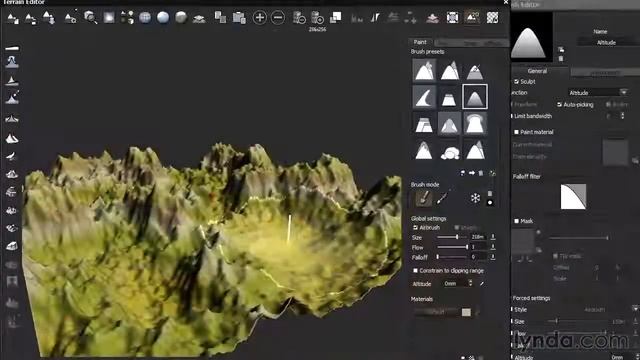This screenshot has width=640, height=360.
Task: Choose the white-framed dome brush preset
Action: [475, 97]
